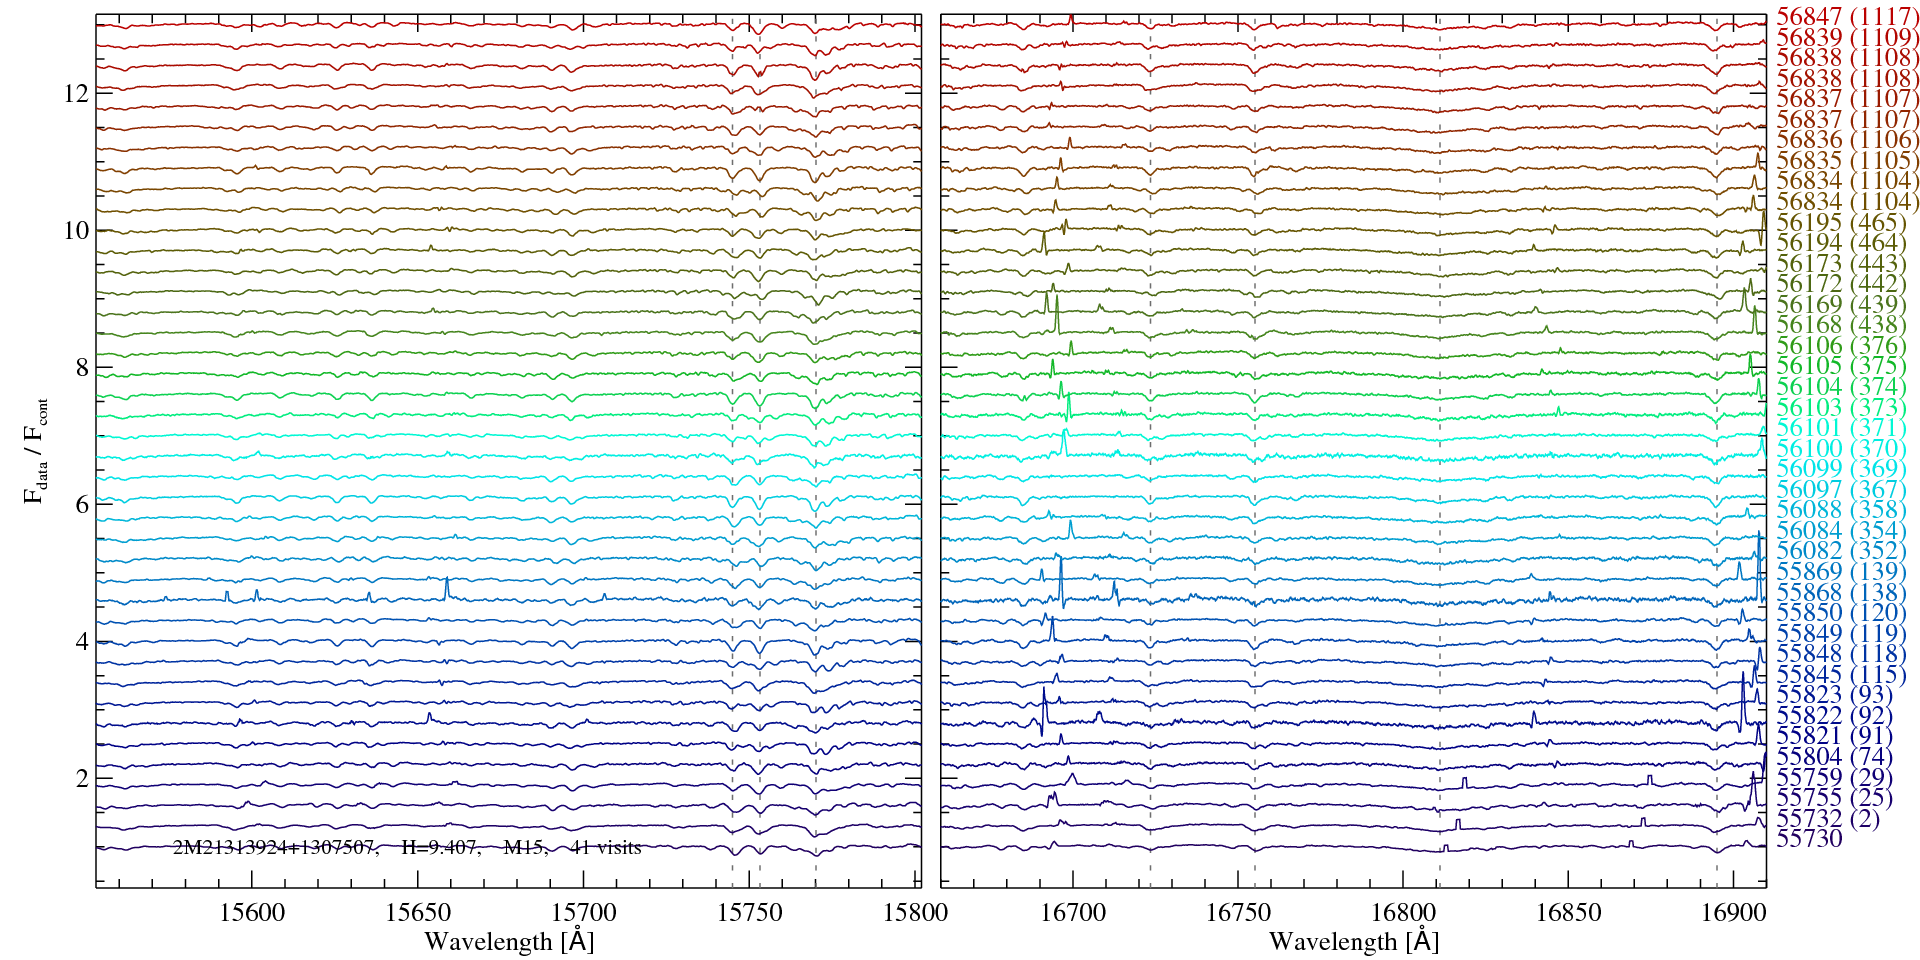Click the left panel Wavelength [Å] axis title
The height and width of the screenshot is (960, 1920).
tap(508, 941)
